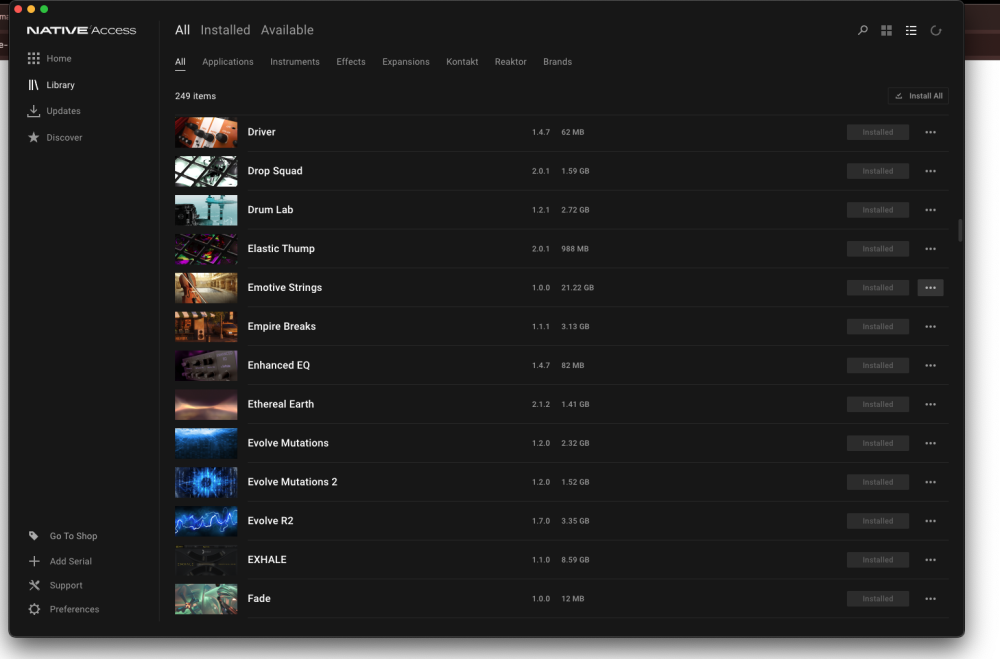Click the Native Access logo

(81, 30)
